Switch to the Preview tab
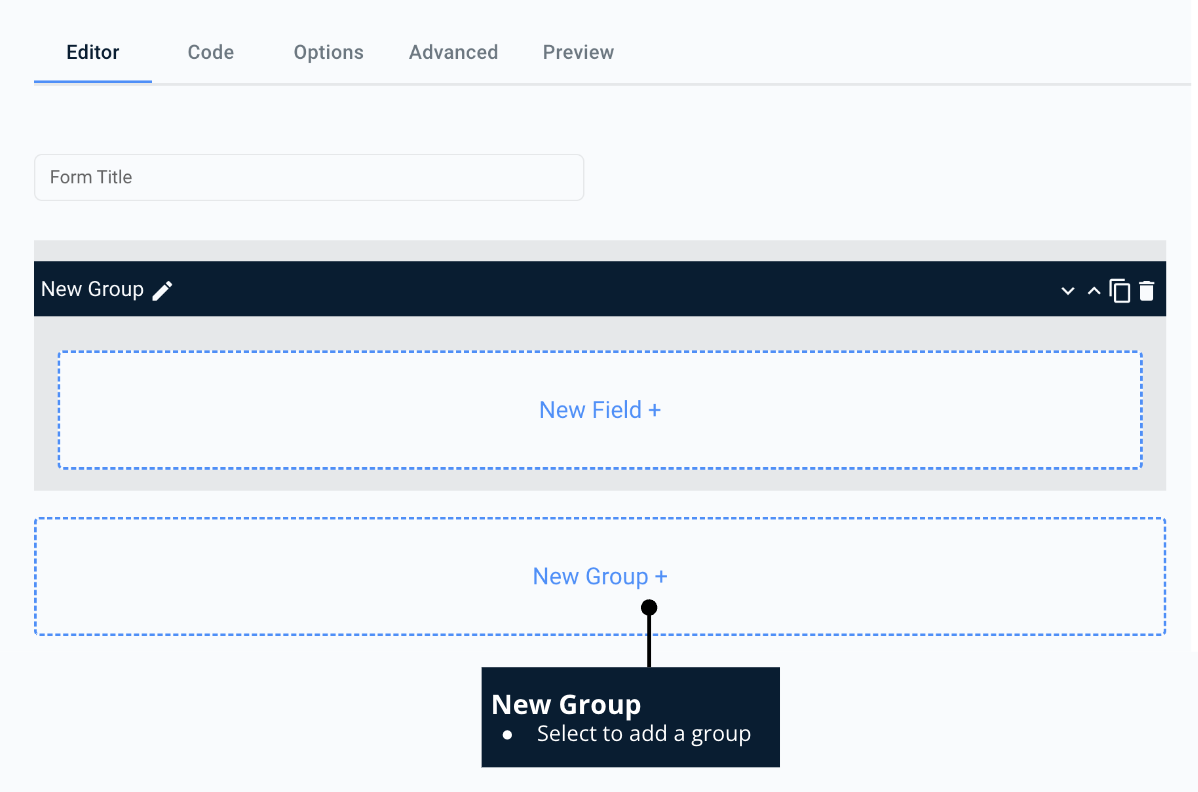 click(578, 52)
